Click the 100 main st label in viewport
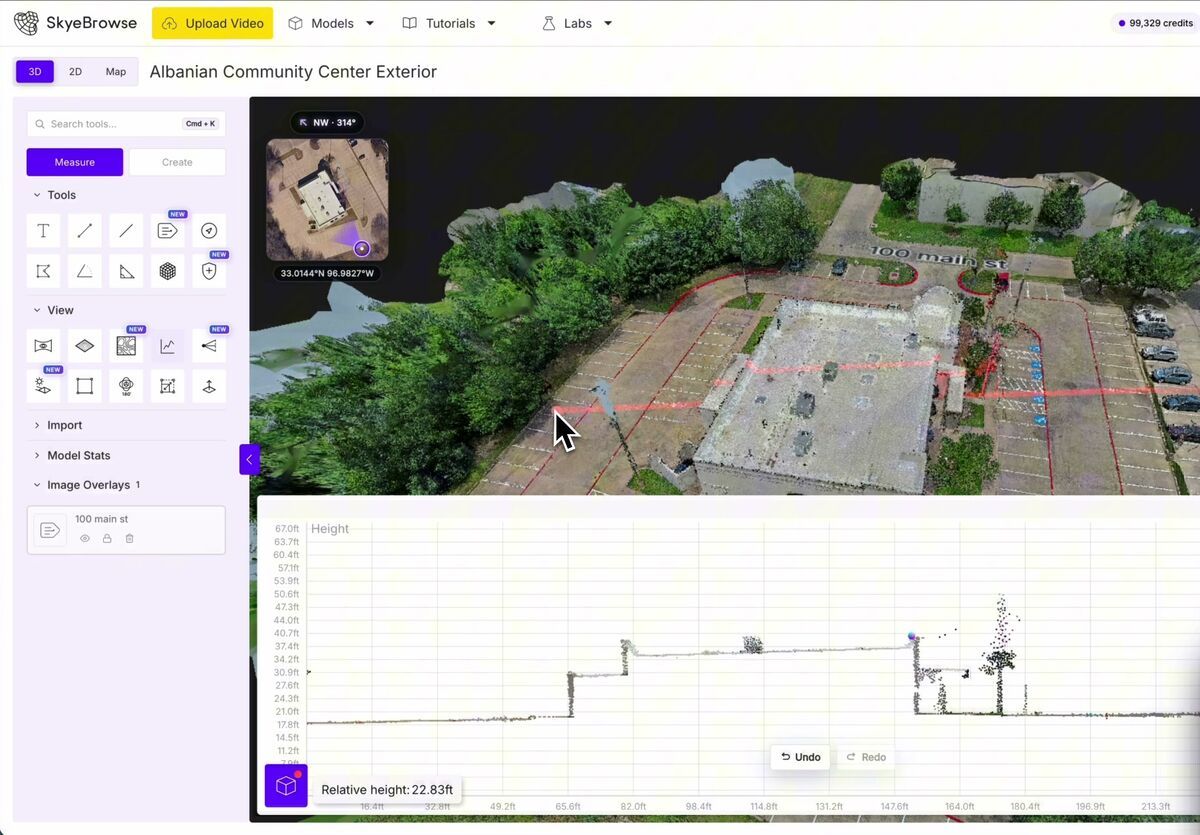The width and height of the screenshot is (1200, 835). pos(937,257)
